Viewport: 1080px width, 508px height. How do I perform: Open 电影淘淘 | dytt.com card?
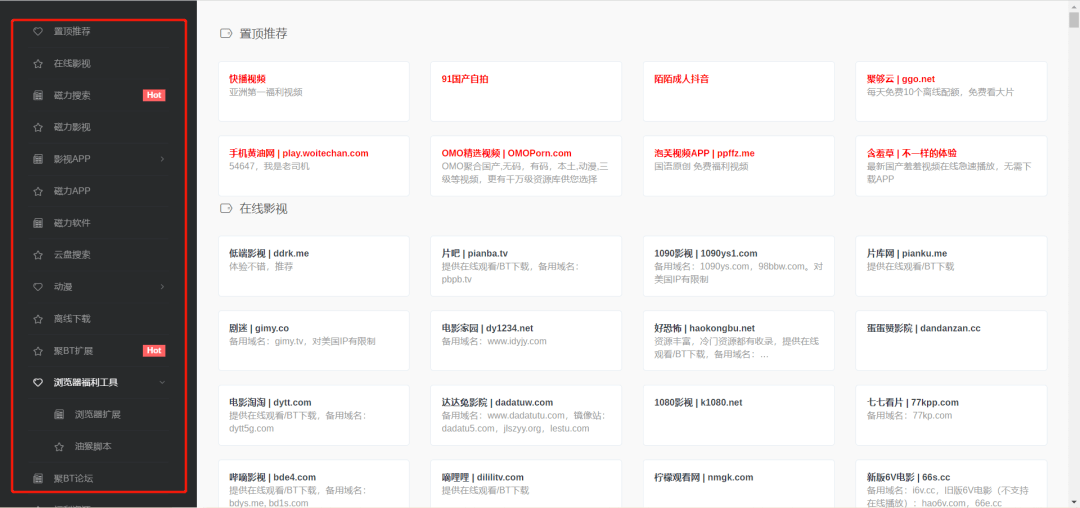pyautogui.click(x=313, y=415)
